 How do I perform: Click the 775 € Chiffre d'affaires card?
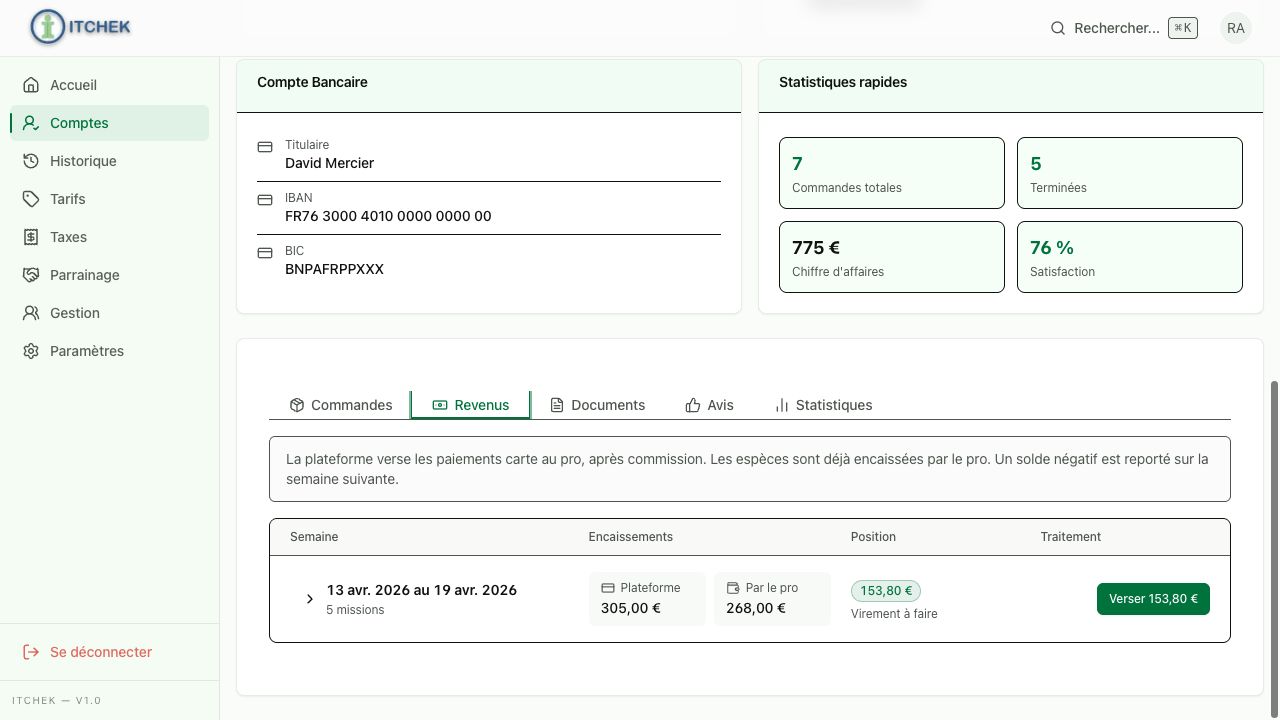pos(891,257)
